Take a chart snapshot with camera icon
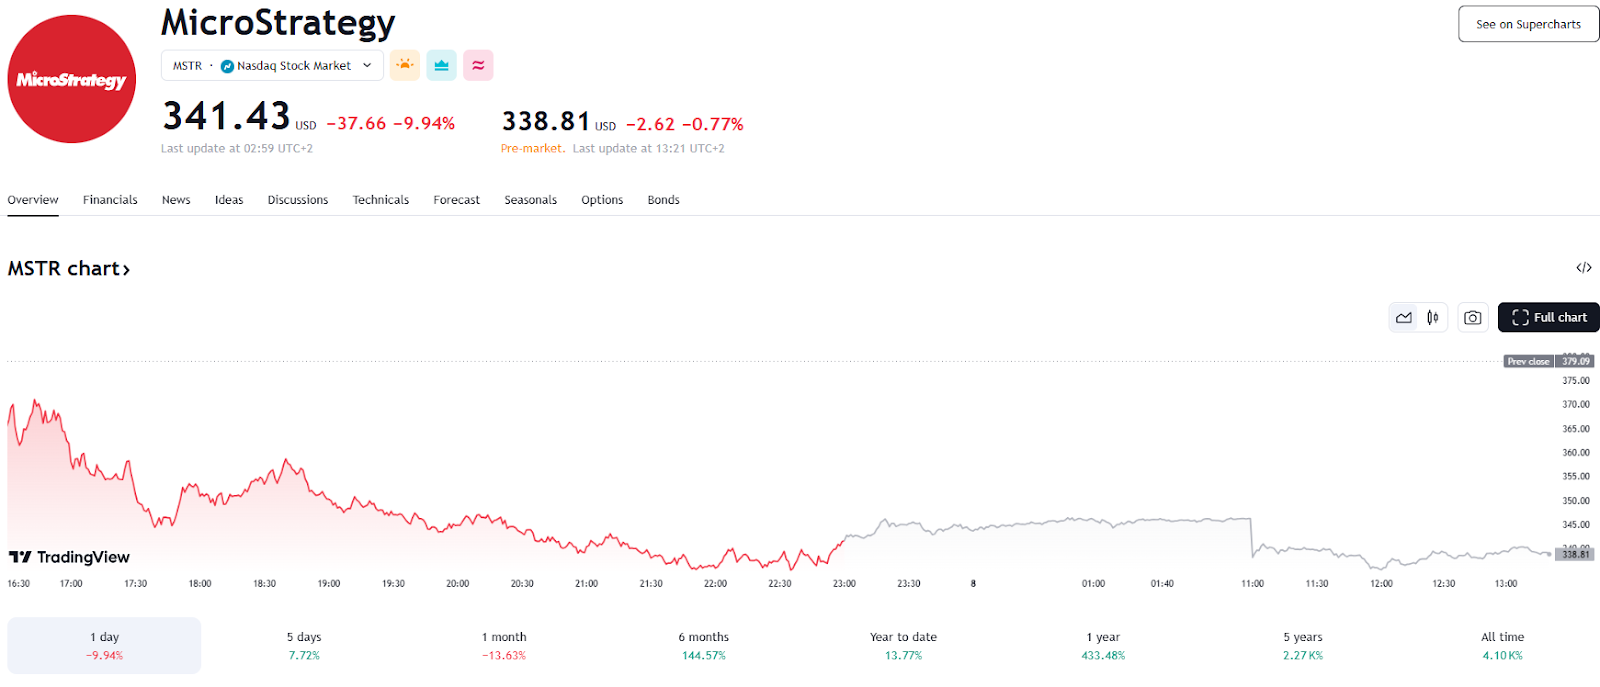The height and width of the screenshot is (687, 1600). 1473,317
